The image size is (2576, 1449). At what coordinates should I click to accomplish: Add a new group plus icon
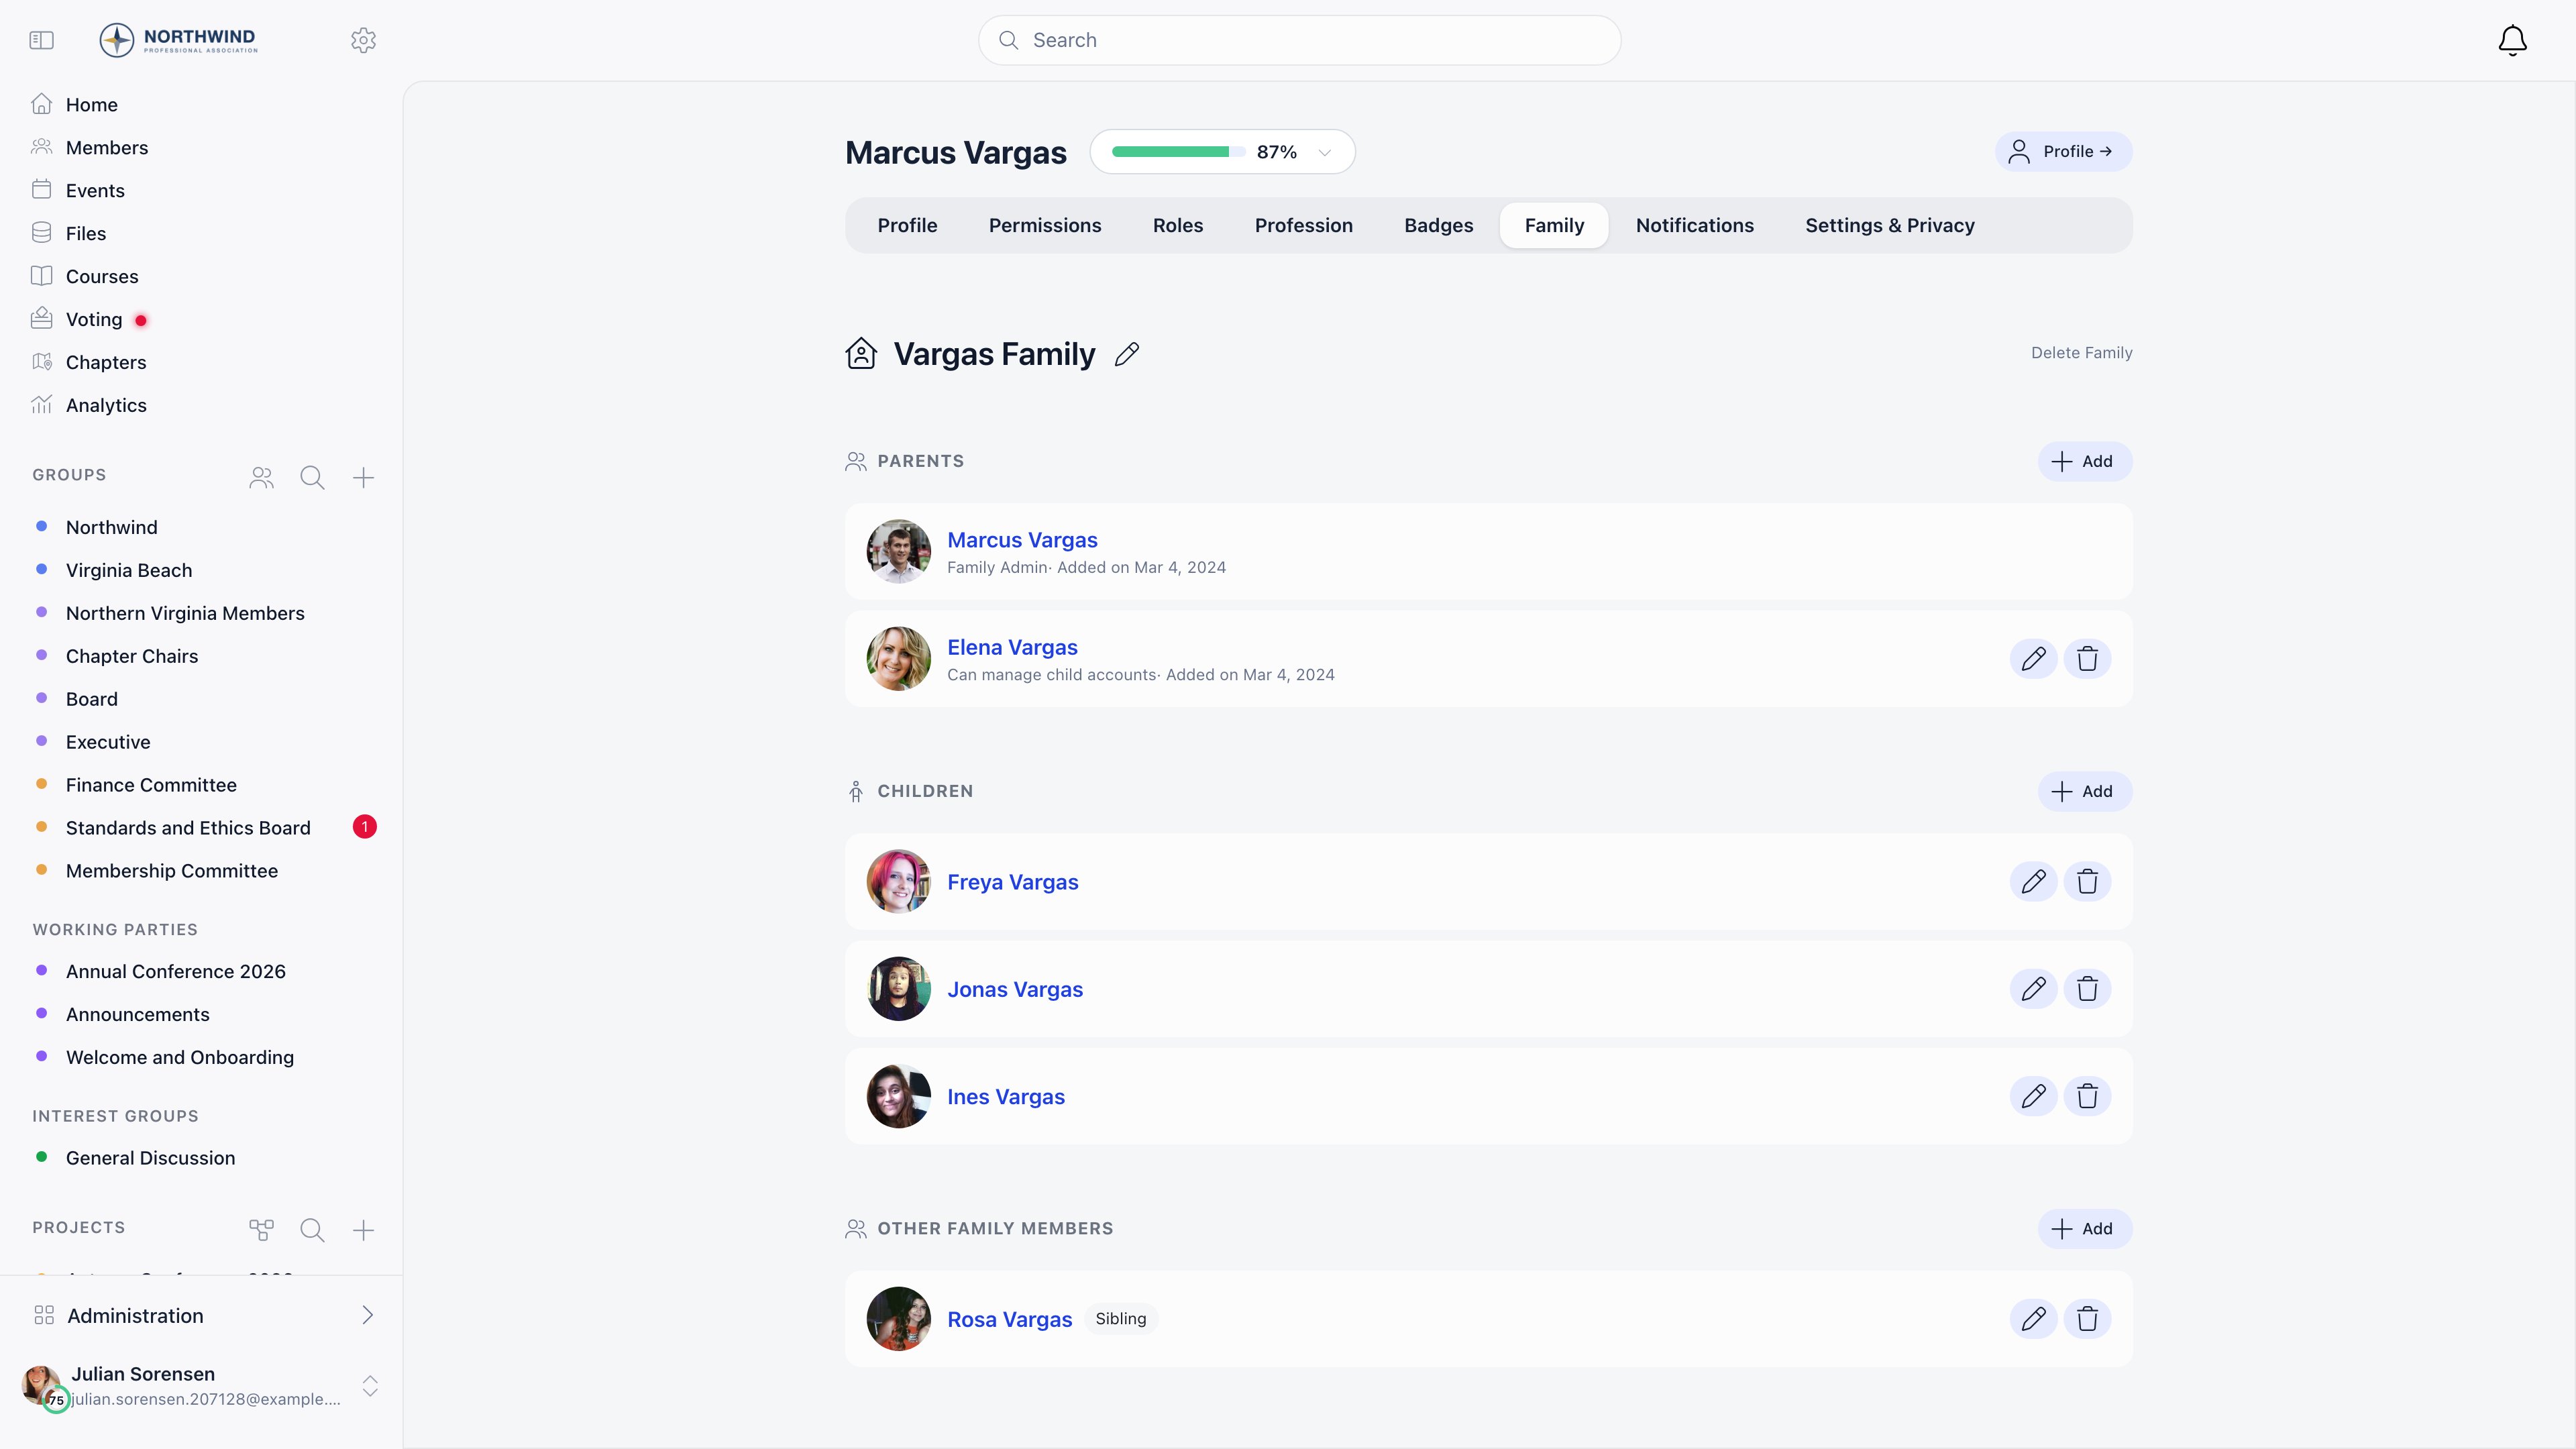tap(363, 478)
